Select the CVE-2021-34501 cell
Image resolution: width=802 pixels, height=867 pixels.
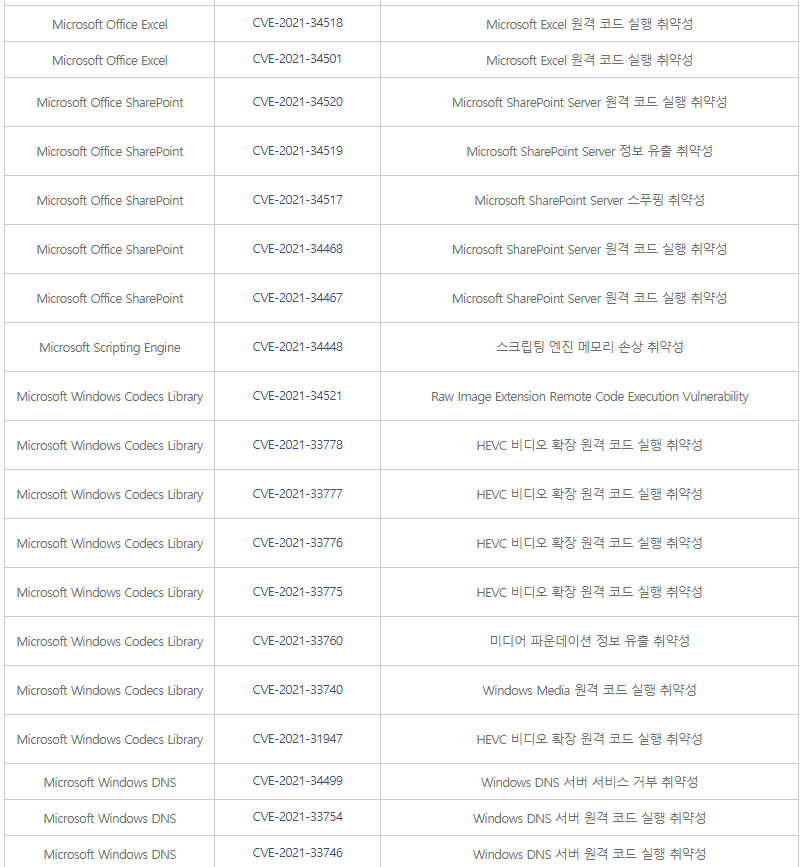[297, 59]
